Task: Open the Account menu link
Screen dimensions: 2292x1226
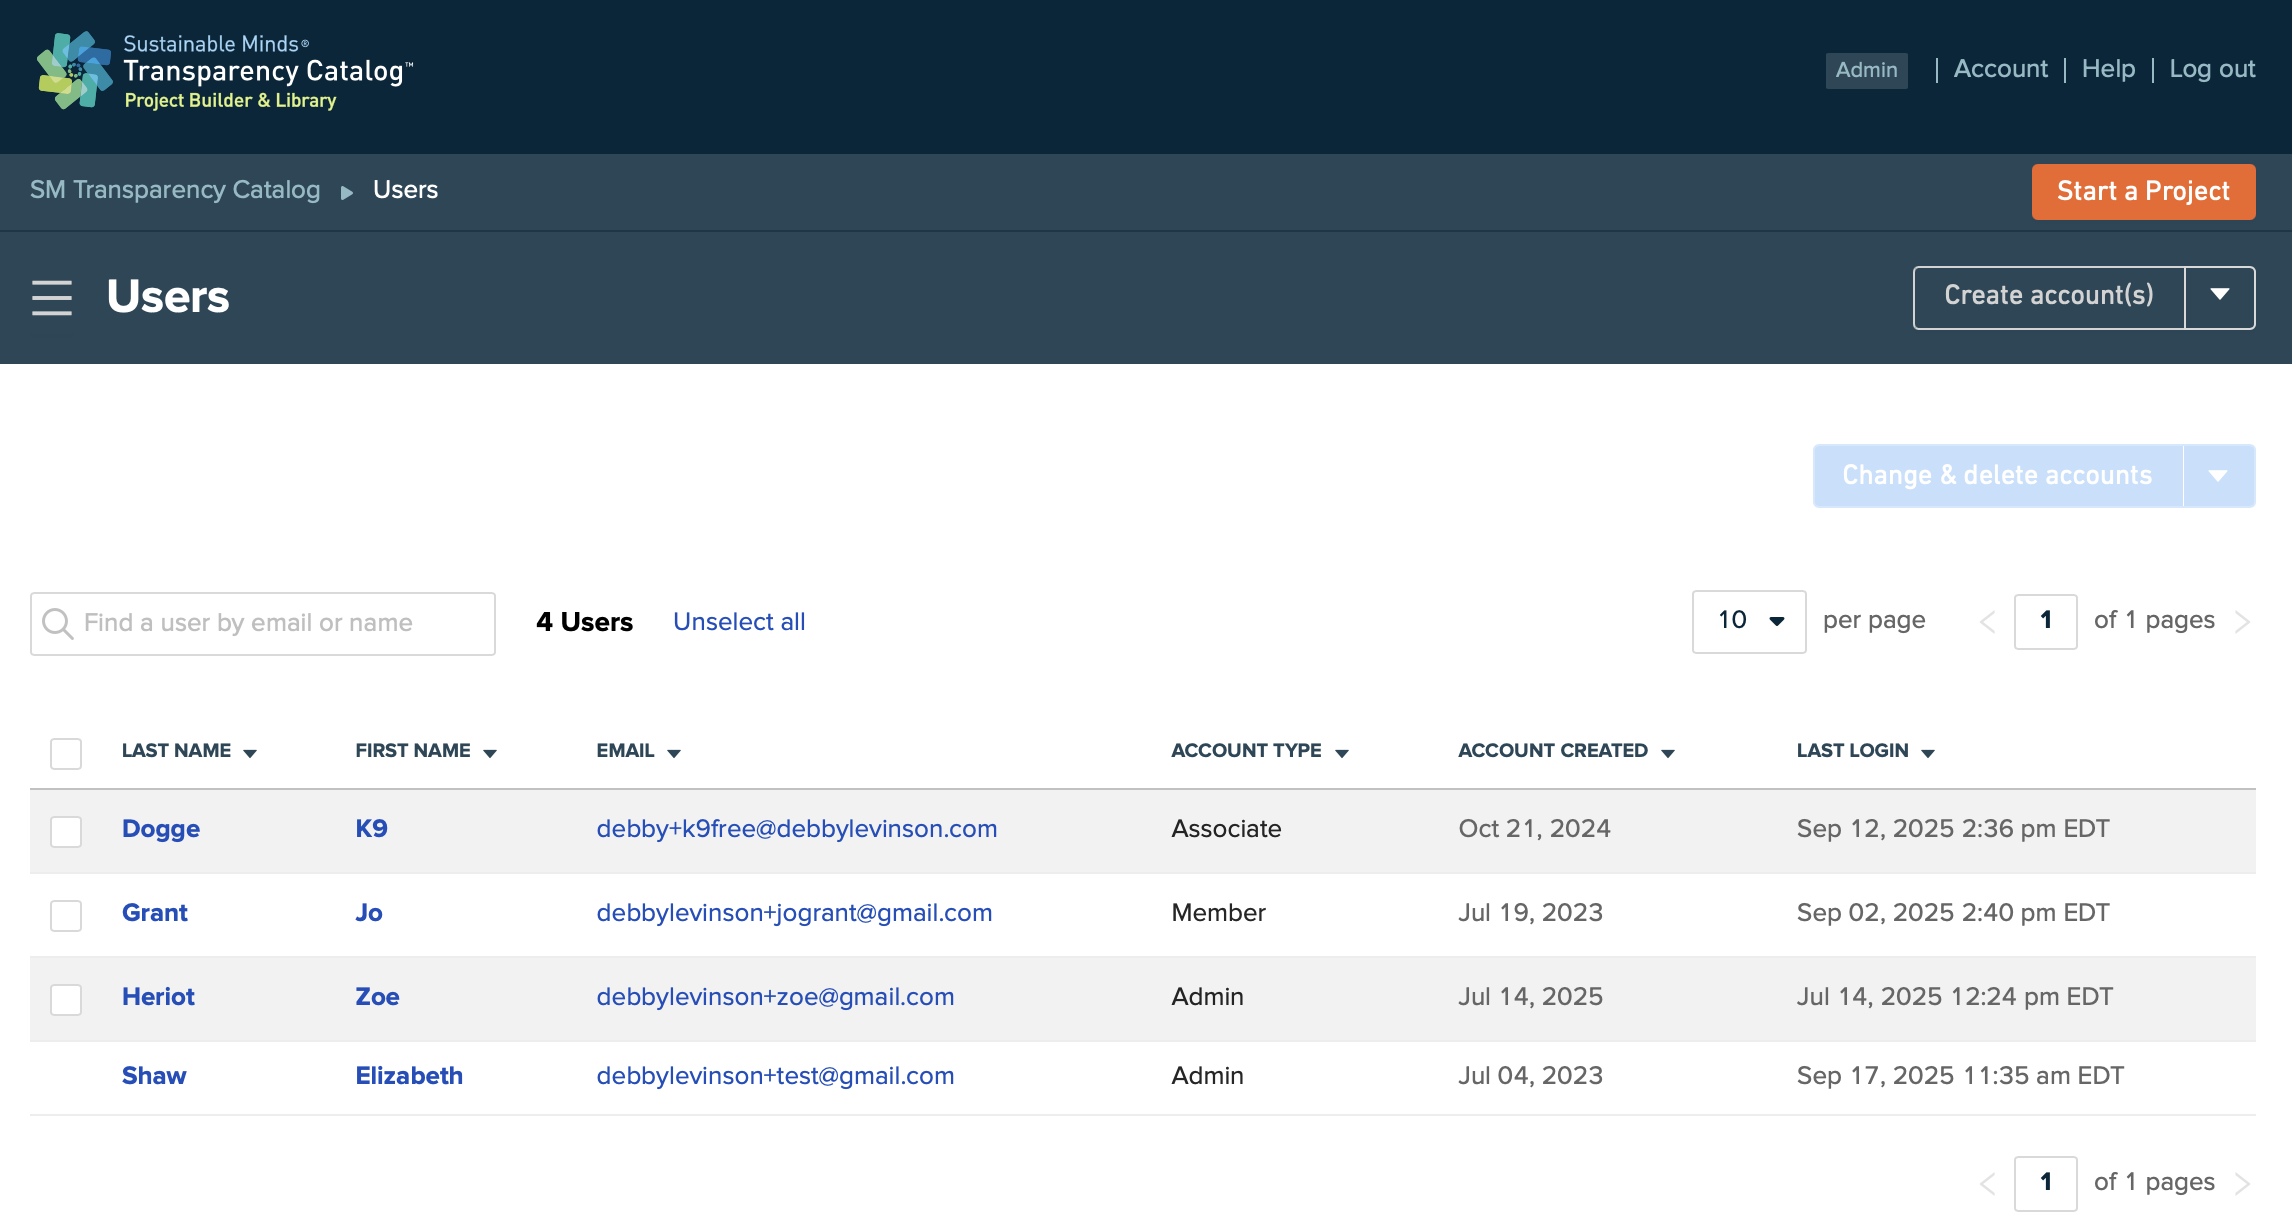Action: click(x=2000, y=69)
